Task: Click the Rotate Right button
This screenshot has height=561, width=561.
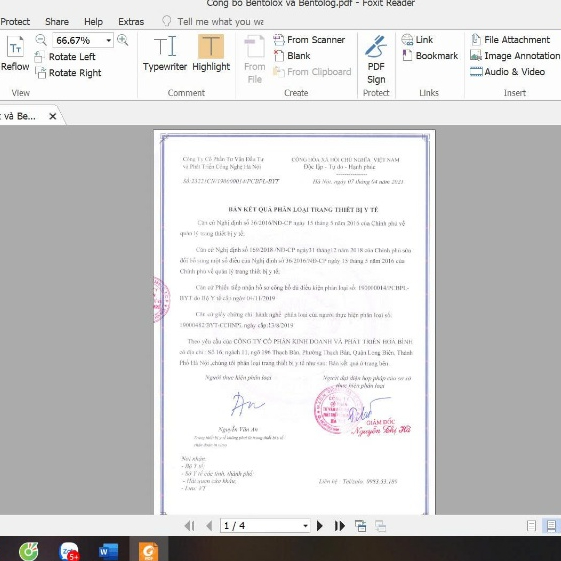Action: (x=68, y=73)
